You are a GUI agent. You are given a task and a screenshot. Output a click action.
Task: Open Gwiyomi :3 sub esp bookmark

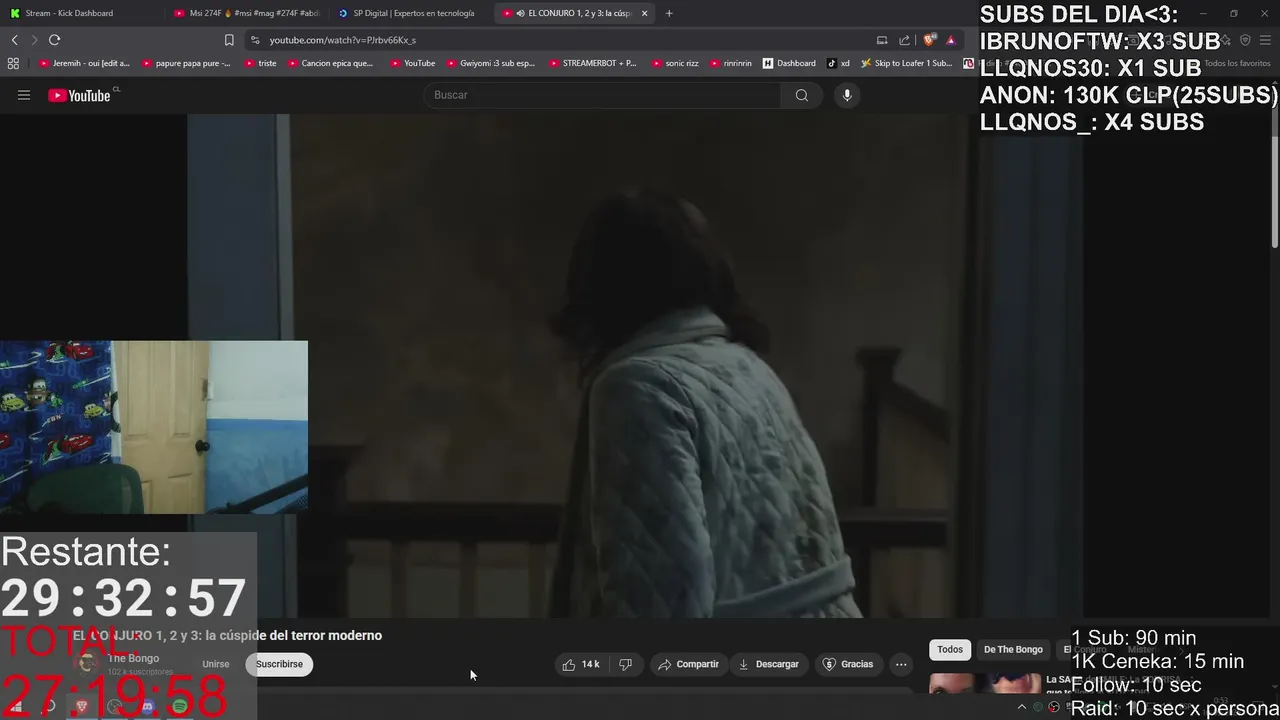click(x=490, y=63)
